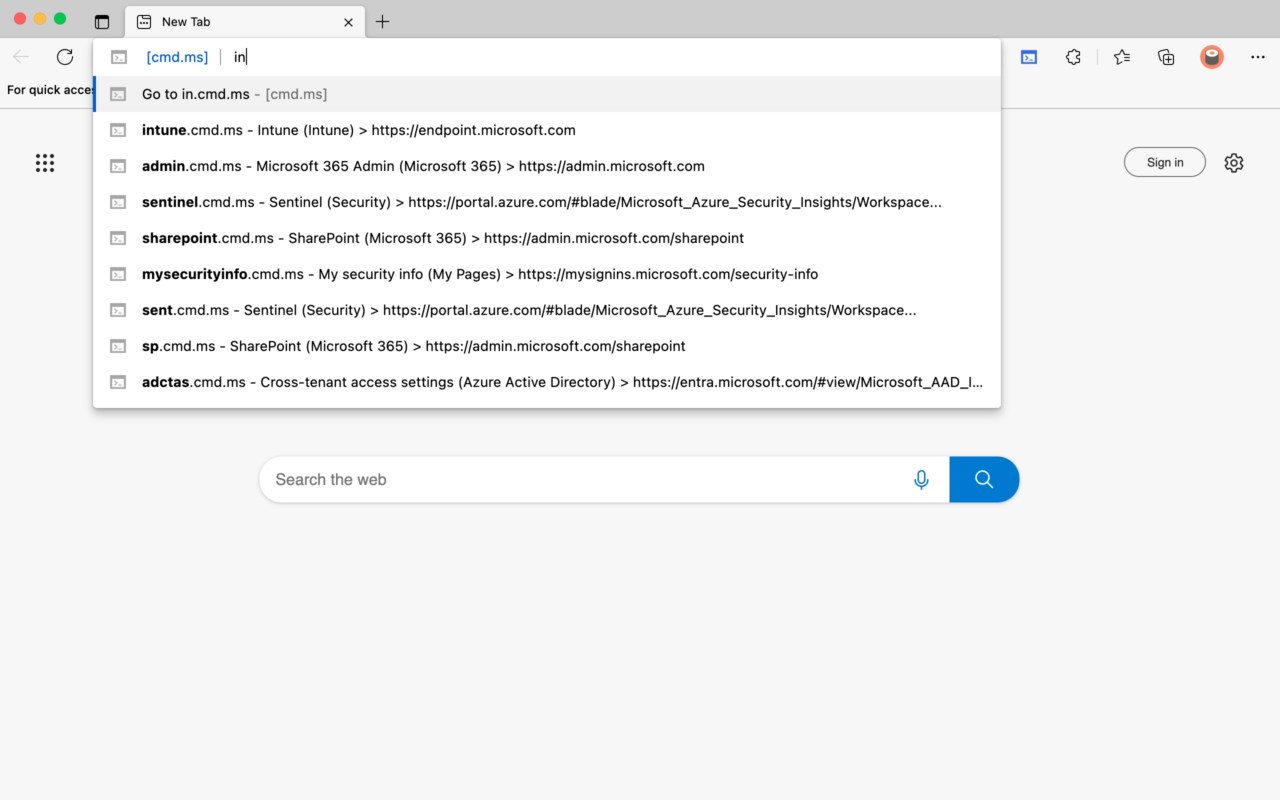Image resolution: width=1280 pixels, height=800 pixels.
Task: Click terminal icon beside Go to in.cmd.ms
Action: pos(118,94)
